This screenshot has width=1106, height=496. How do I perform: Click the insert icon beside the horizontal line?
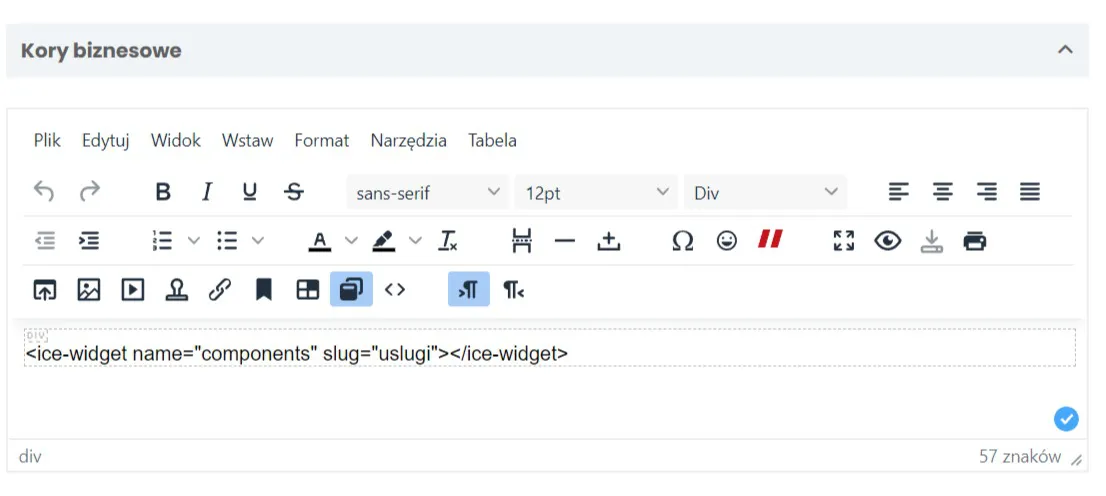[608, 241]
